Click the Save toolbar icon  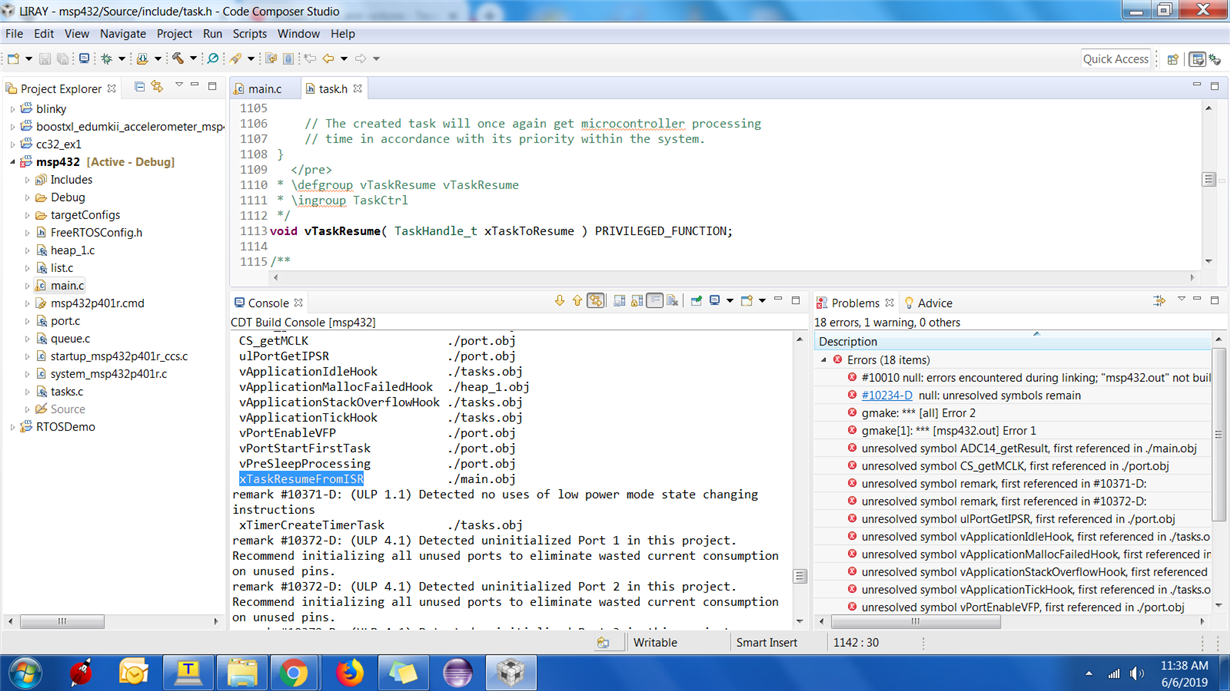pos(45,59)
